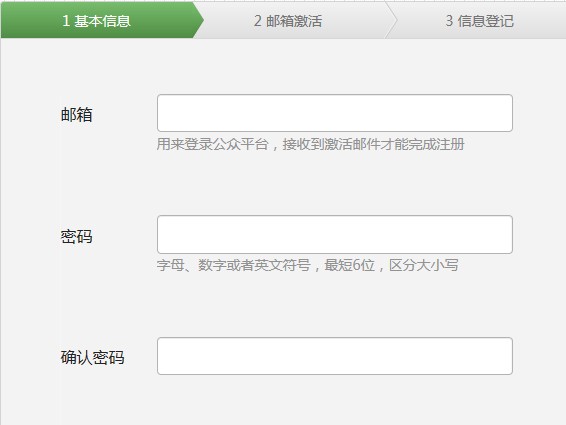Click the 邮箱激活 label text in step 2
The image size is (566, 425).
click(294, 21)
